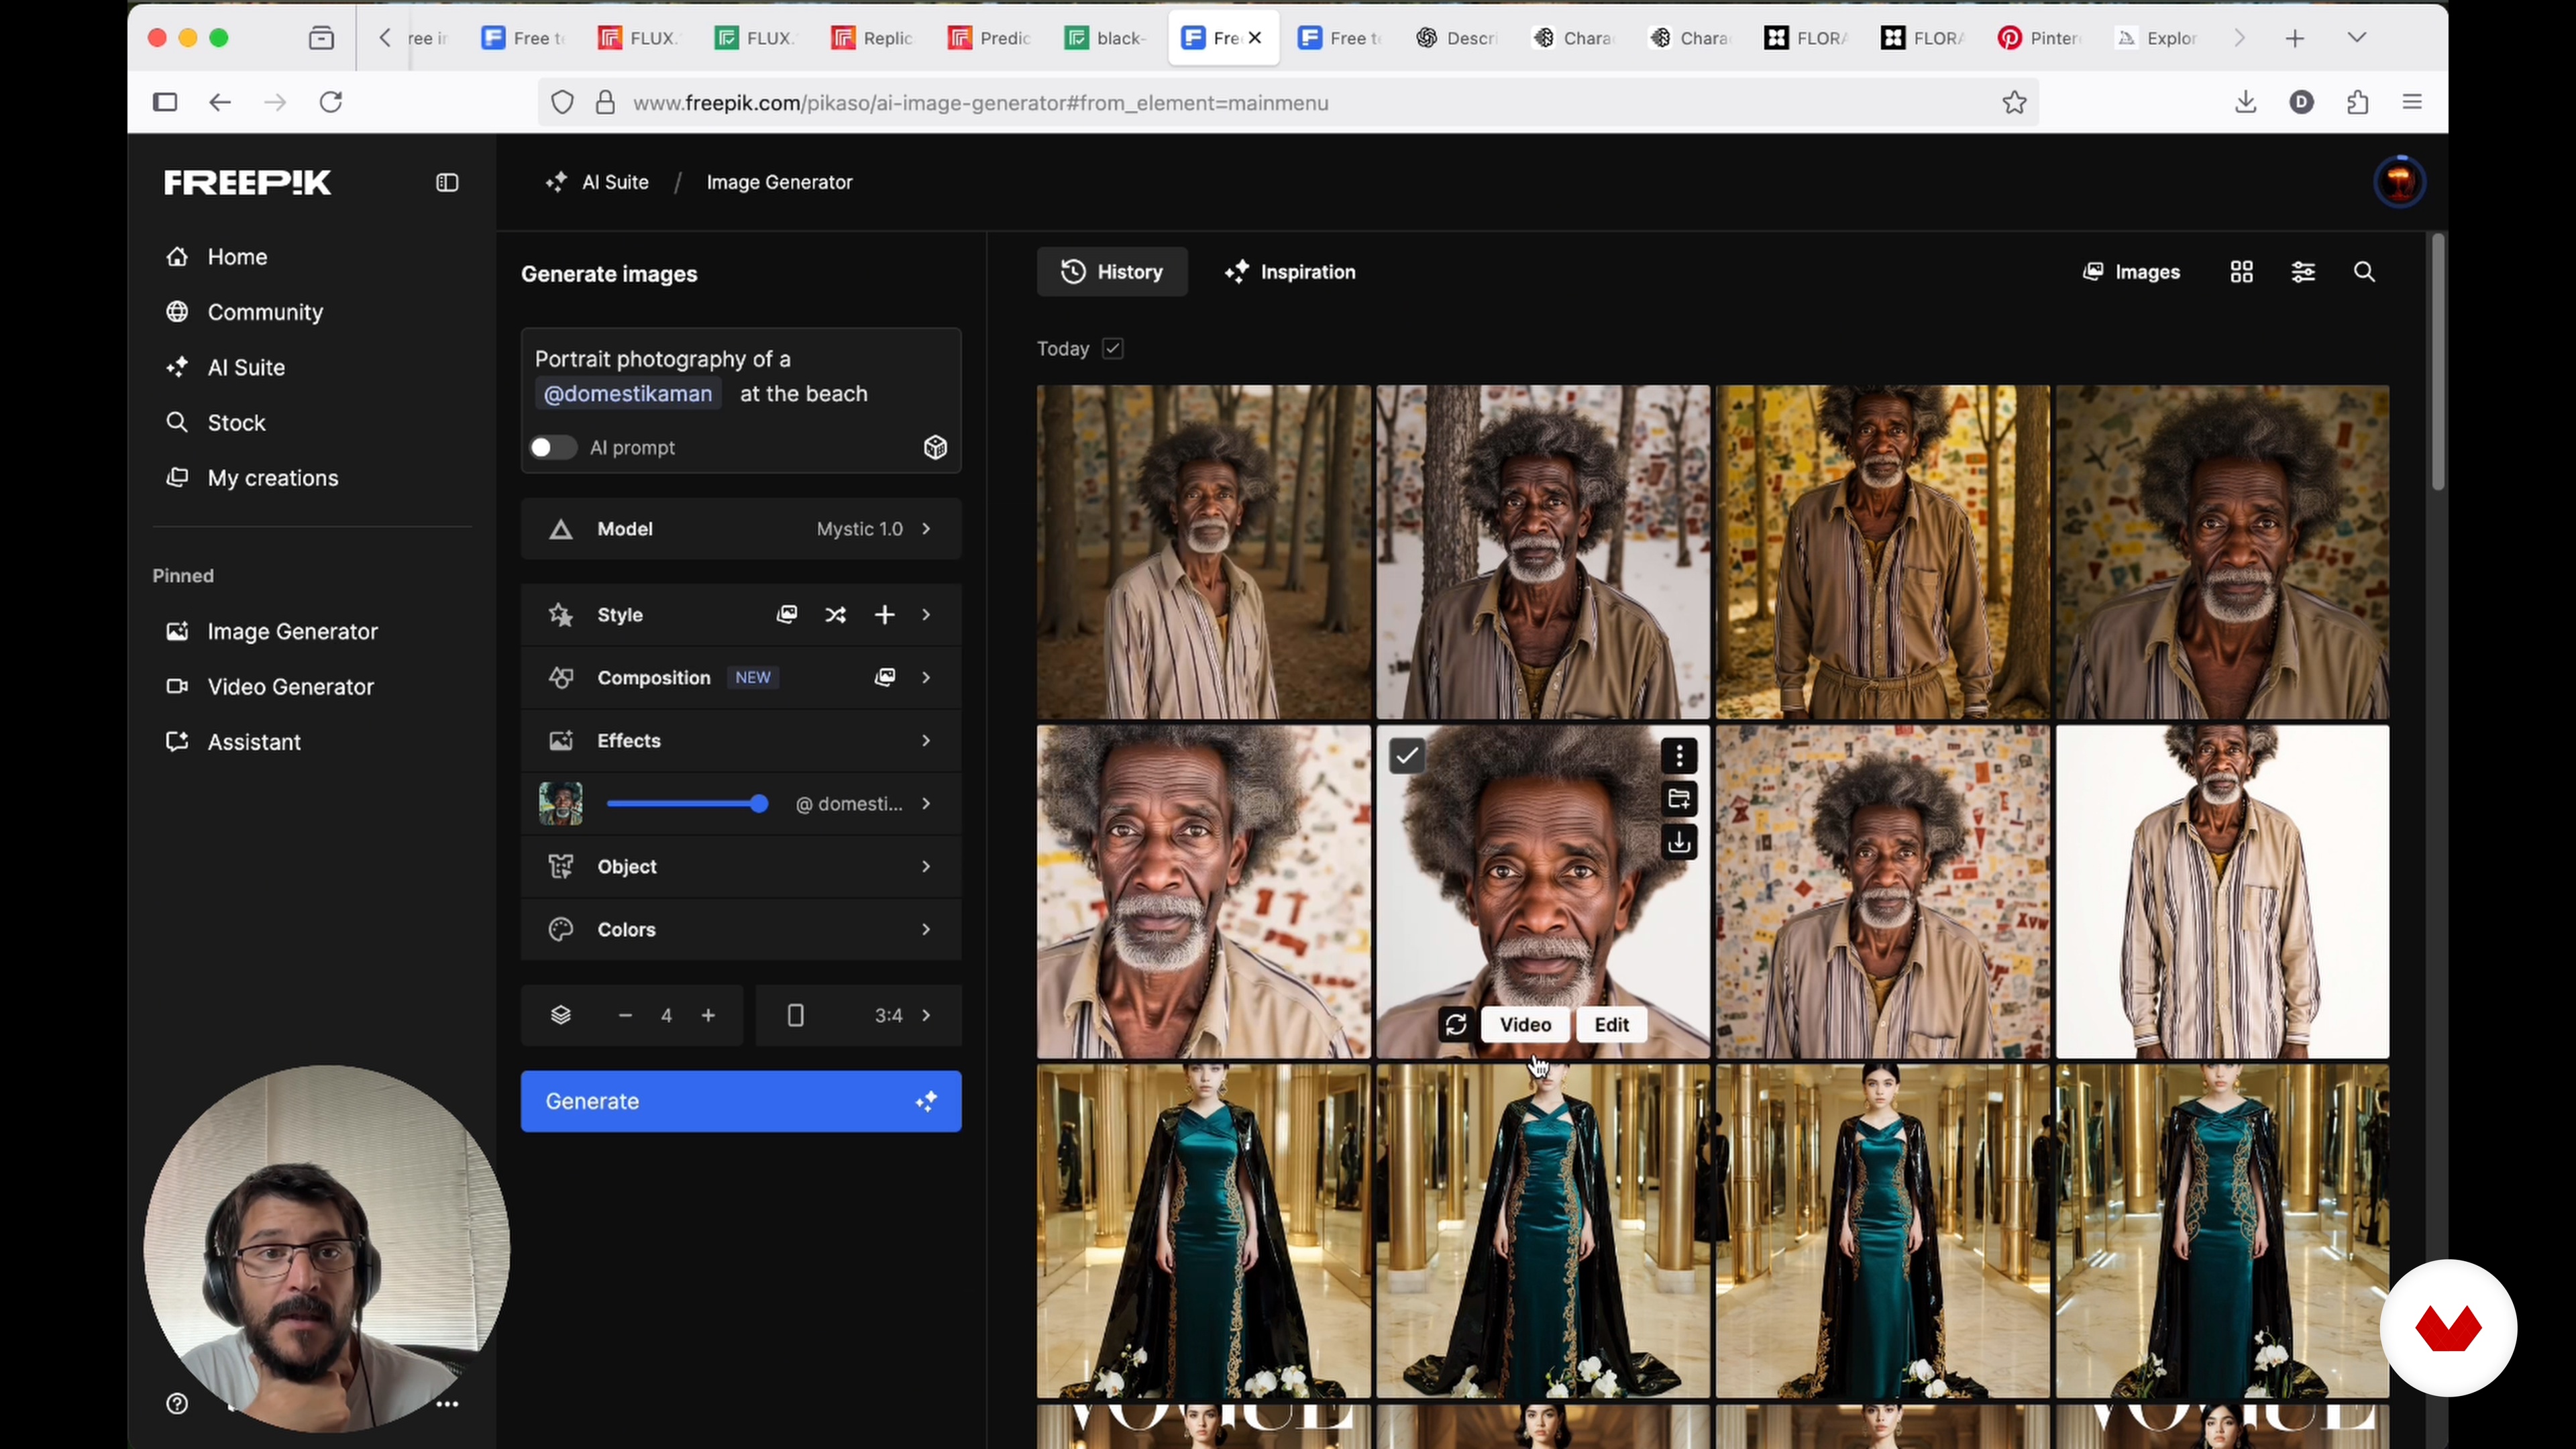This screenshot has height=1449, width=2576.
Task: Click the regenerate icon beside Video button
Action: coord(1456,1024)
